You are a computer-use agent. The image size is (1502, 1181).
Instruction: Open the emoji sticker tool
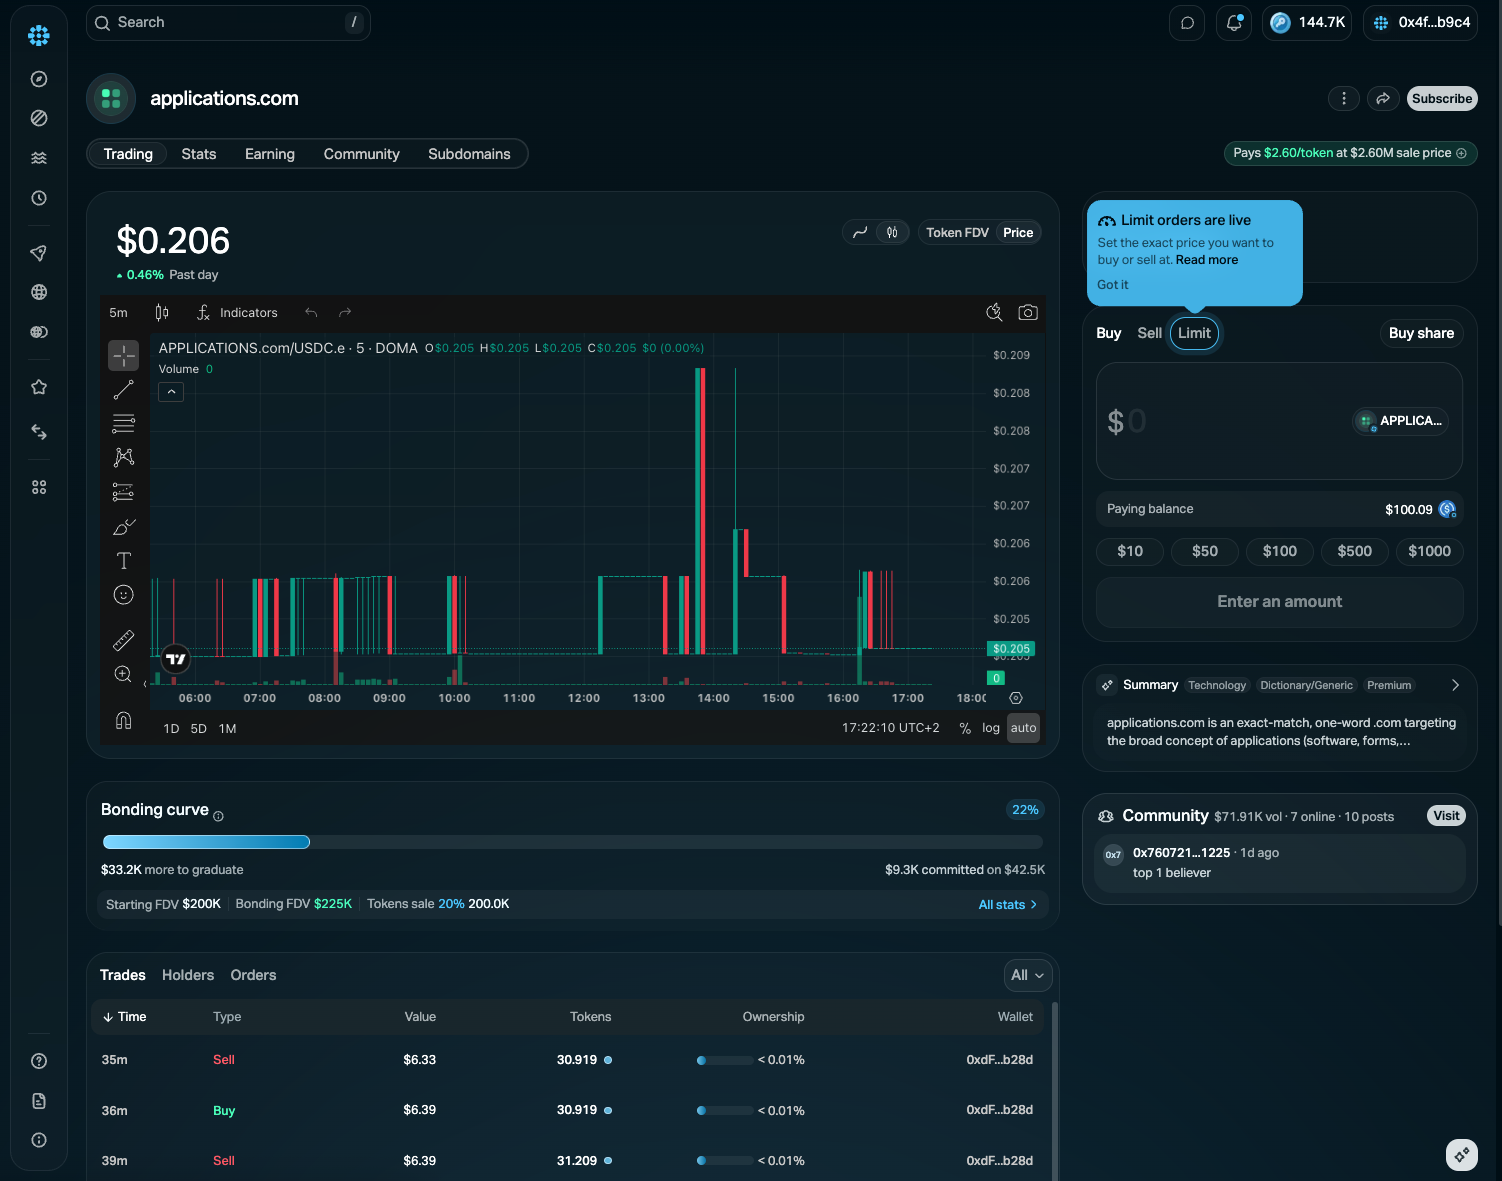tap(123, 595)
